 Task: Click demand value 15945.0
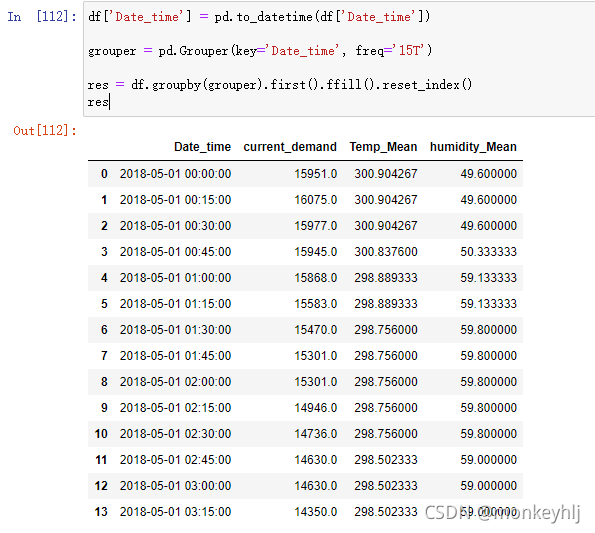tap(316, 252)
